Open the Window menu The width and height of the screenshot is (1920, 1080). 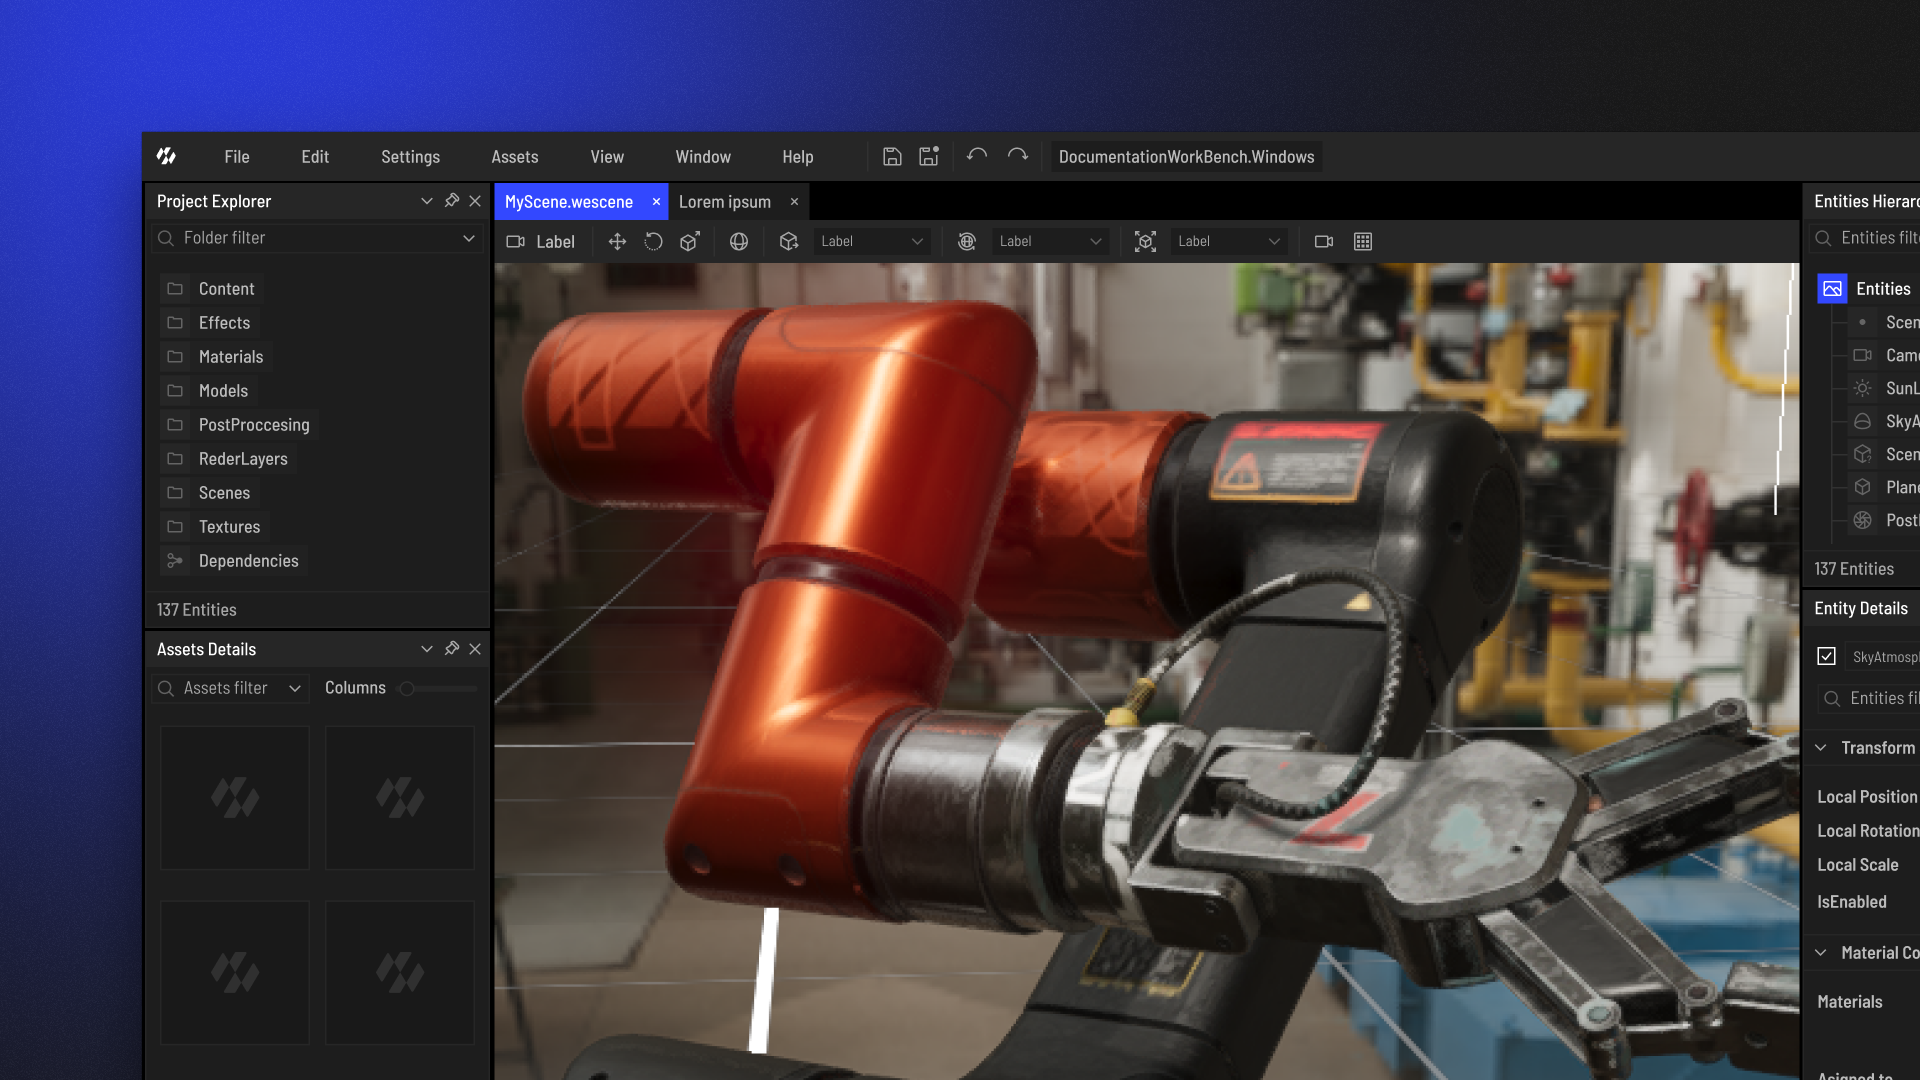(x=703, y=157)
